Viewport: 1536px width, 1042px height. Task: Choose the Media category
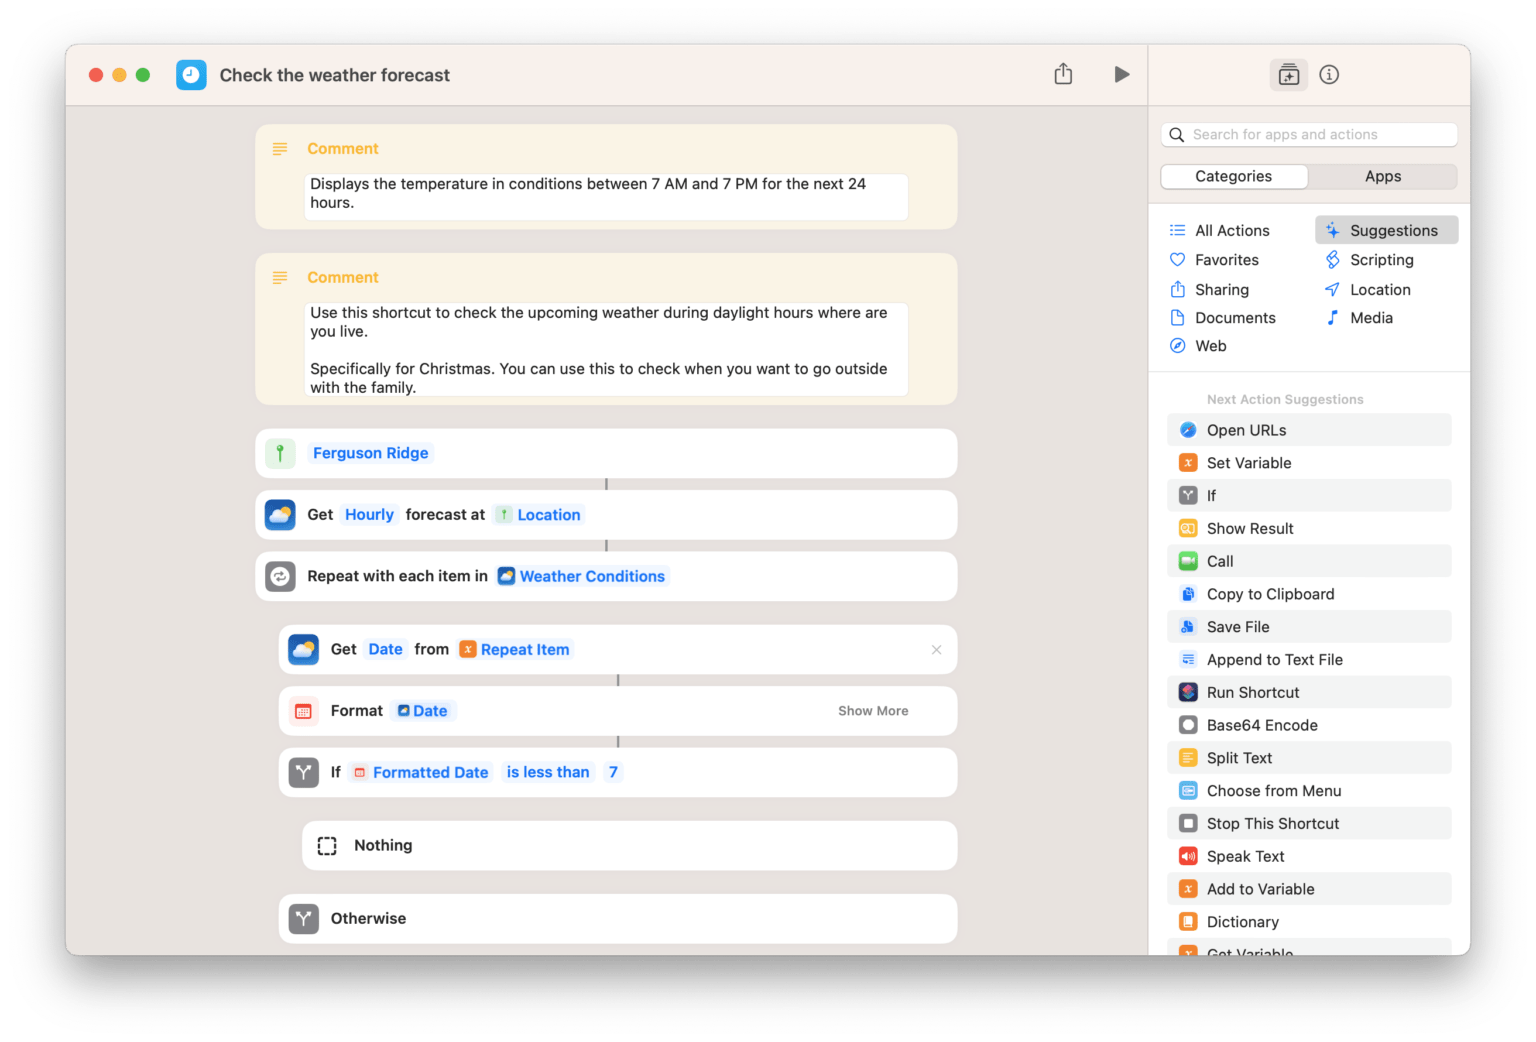tap(1370, 318)
